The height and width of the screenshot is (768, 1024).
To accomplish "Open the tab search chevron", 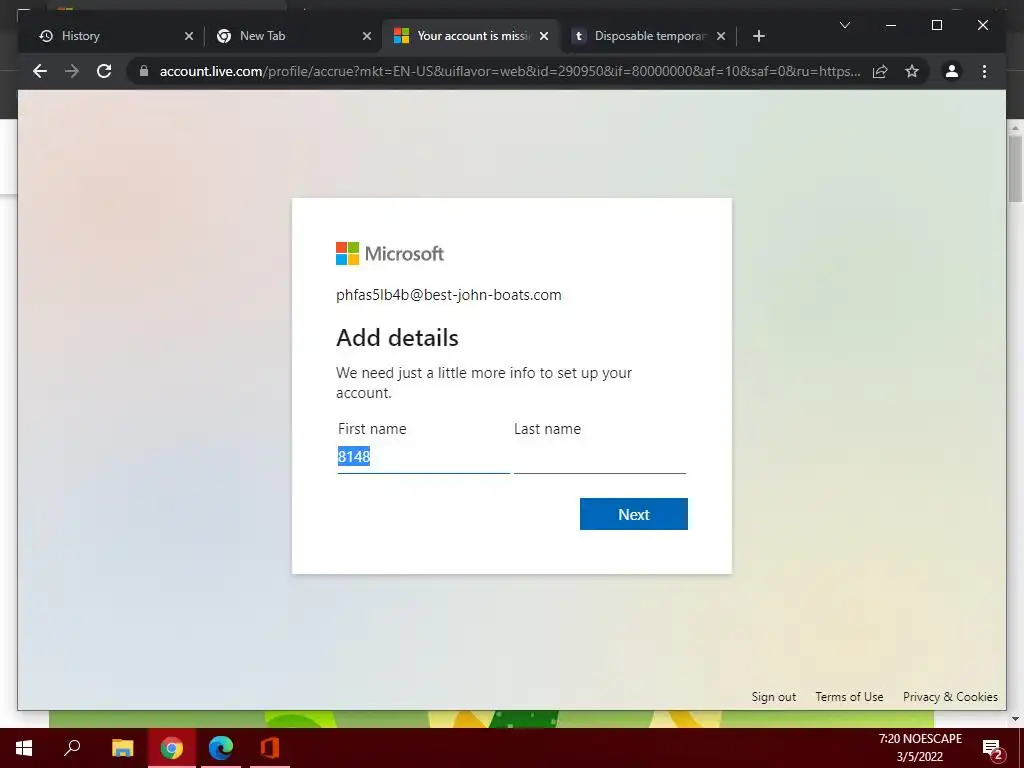I will tap(844, 25).
